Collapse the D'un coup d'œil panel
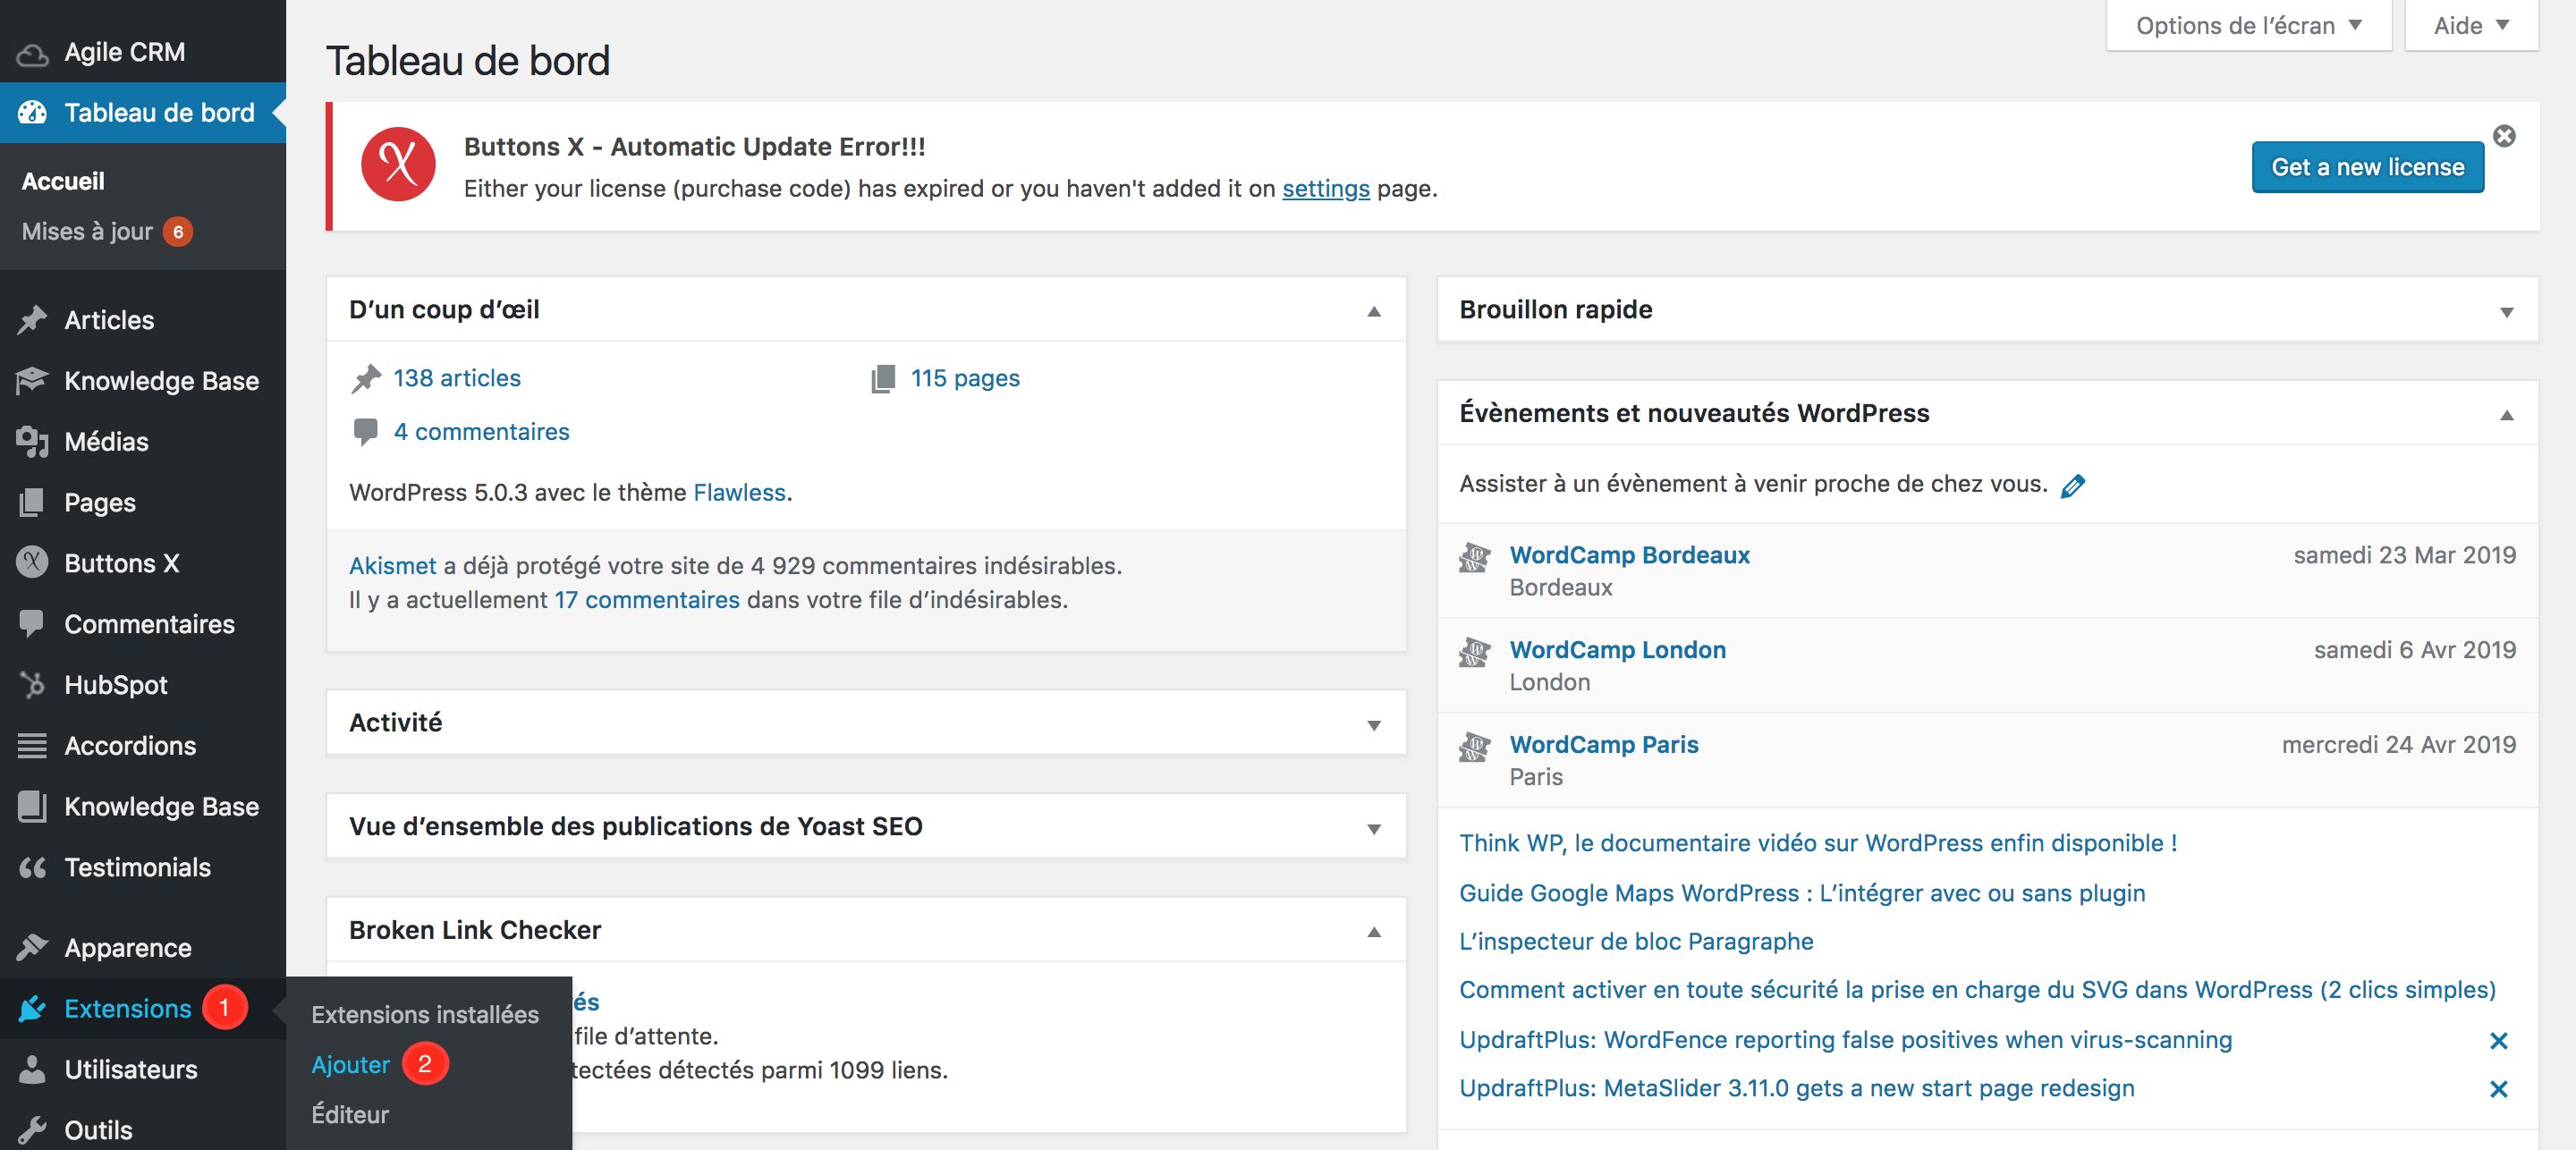Image resolution: width=2576 pixels, height=1150 pixels. (1374, 312)
